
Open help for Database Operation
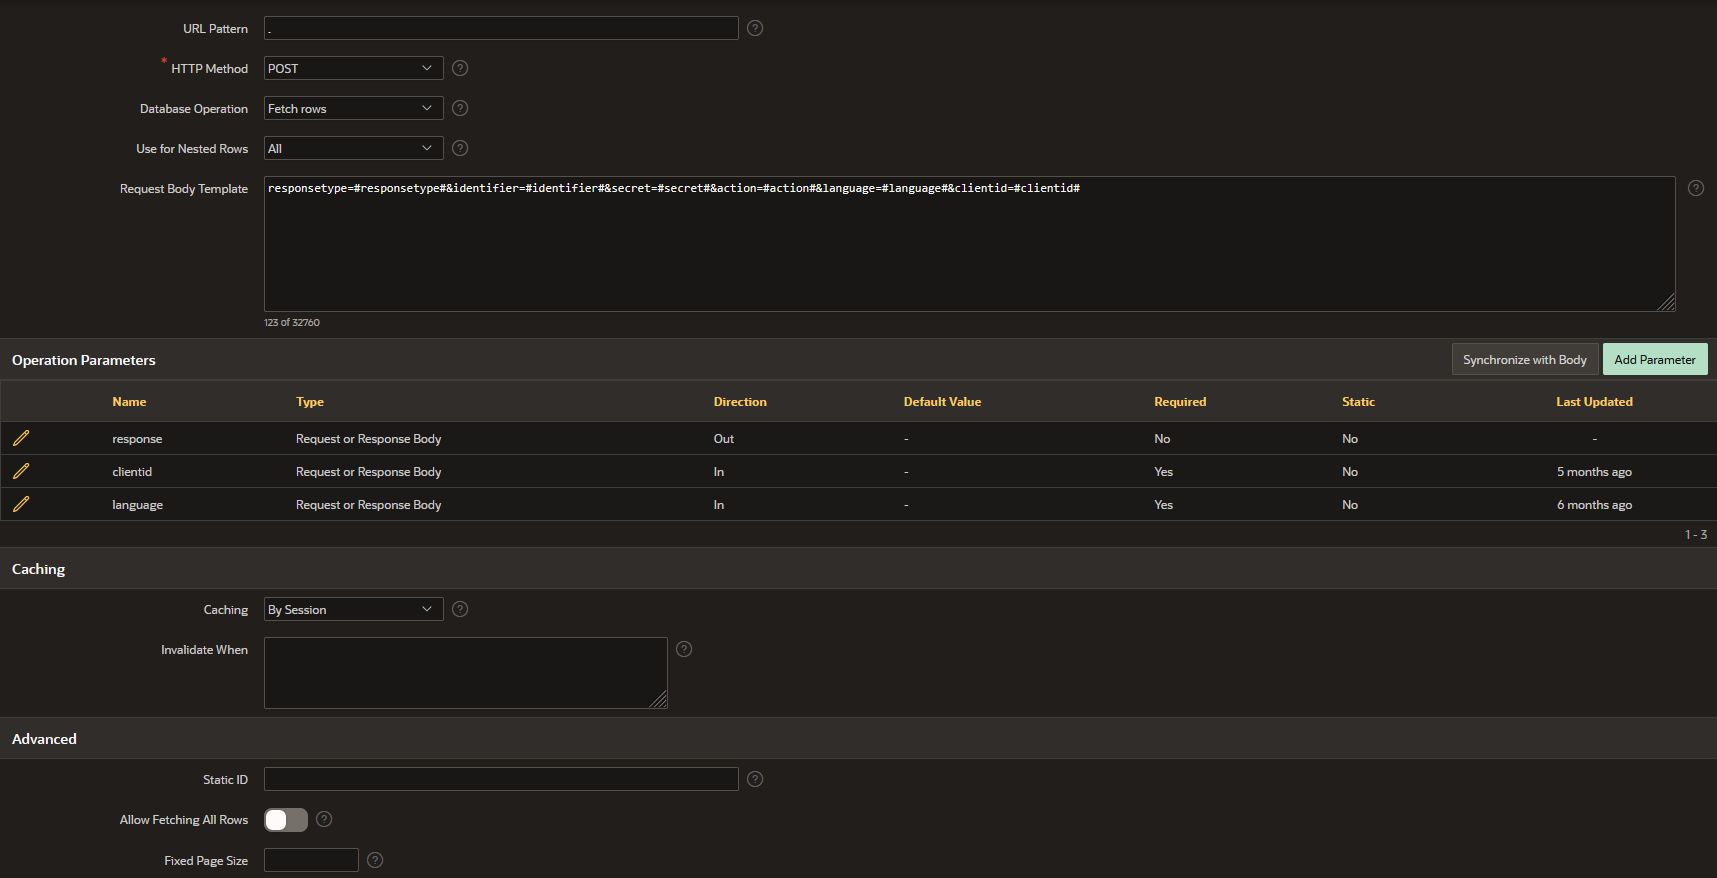[x=460, y=108]
